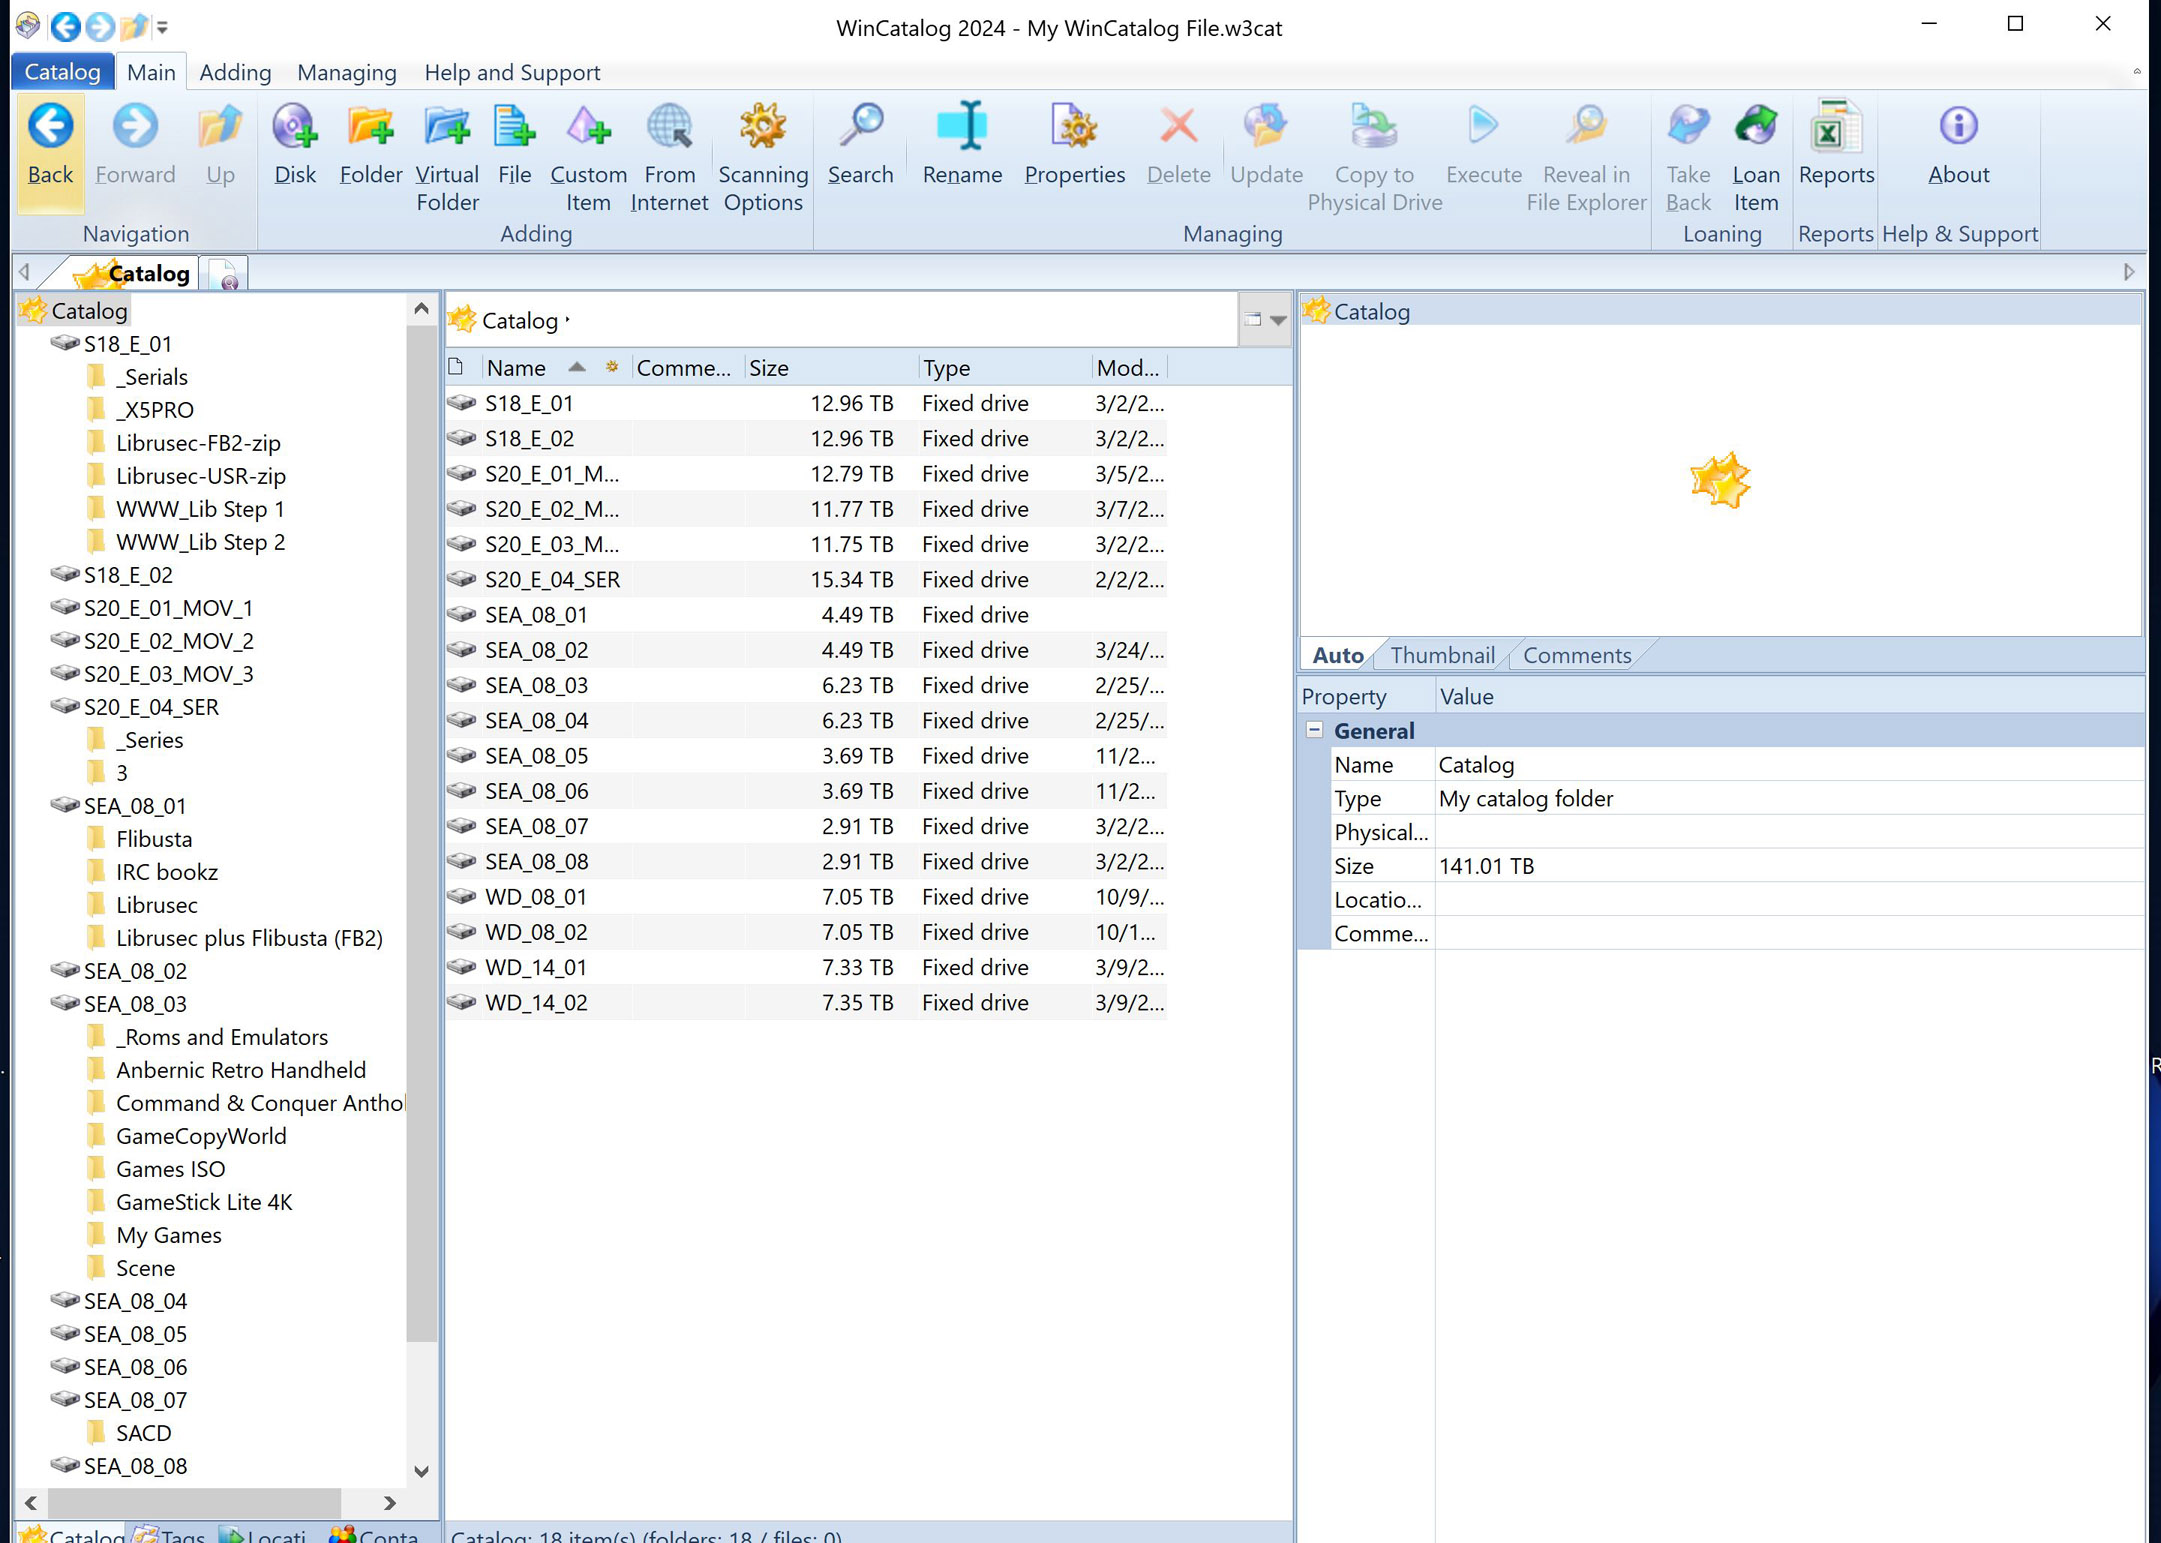Click the Rename icon
The width and height of the screenshot is (2161, 1543).
(962, 127)
